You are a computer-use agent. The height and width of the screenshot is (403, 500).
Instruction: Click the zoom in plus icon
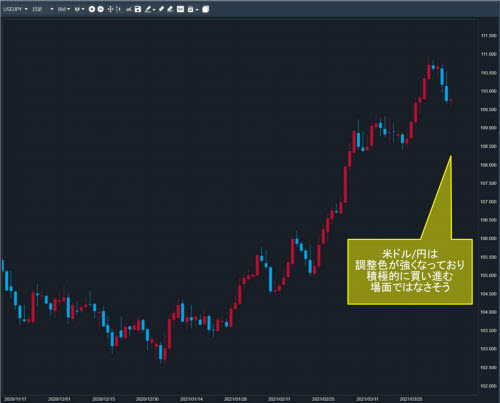click(92, 9)
